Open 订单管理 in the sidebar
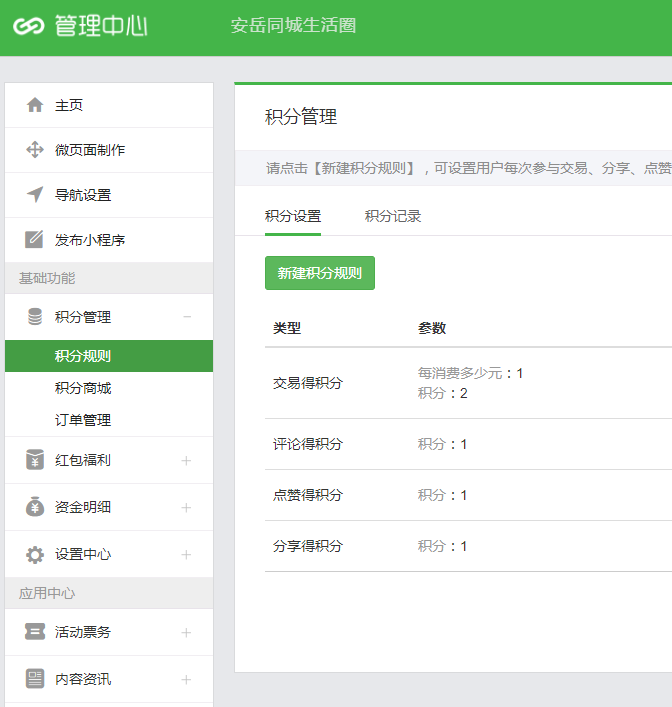672x707 pixels. pyautogui.click(x=83, y=420)
